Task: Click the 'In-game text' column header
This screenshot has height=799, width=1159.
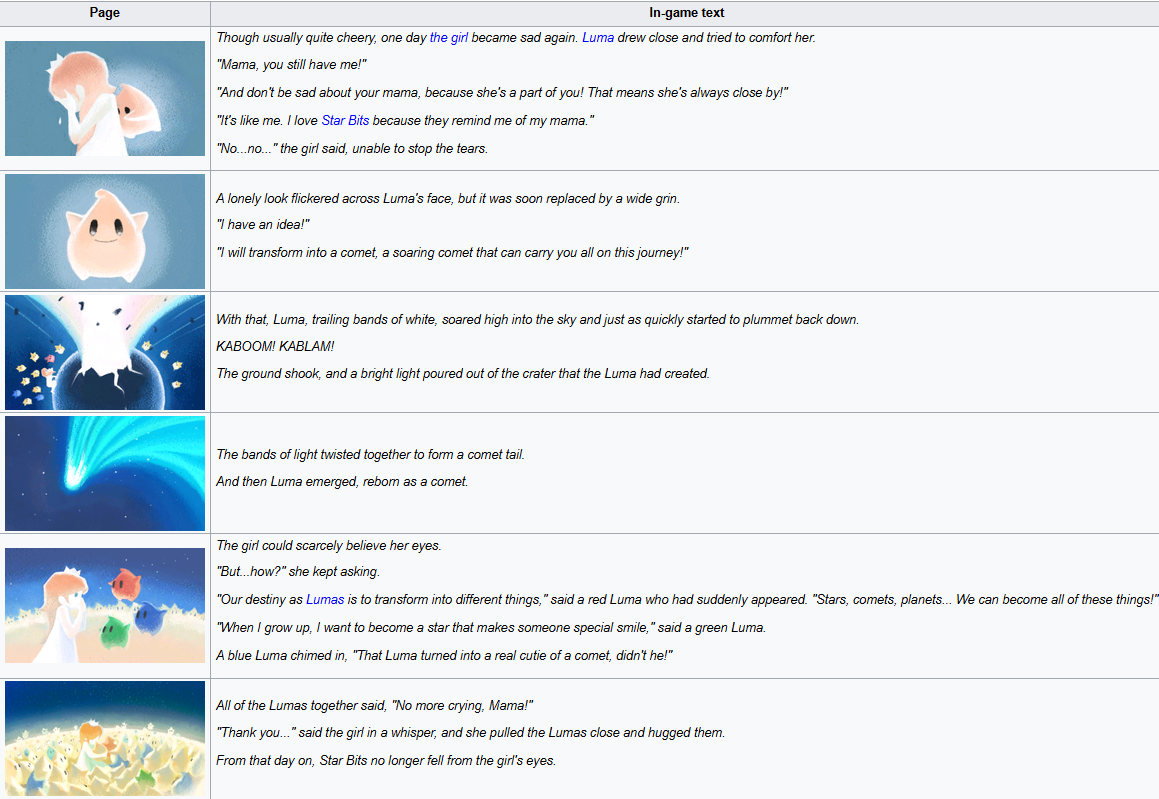Action: click(x=686, y=13)
